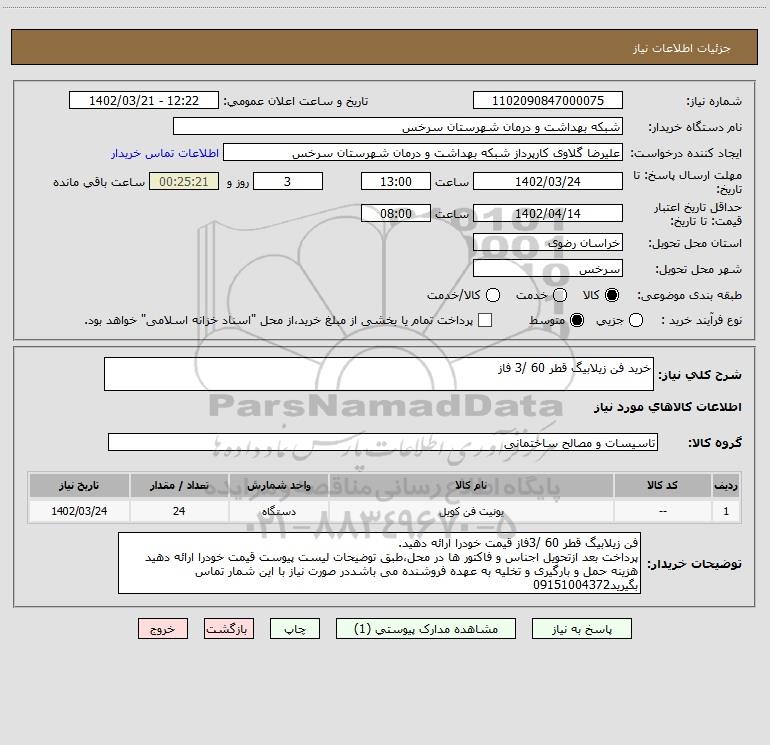Click the price validity date 1402/04/14 field
770x745 pixels.
point(548,213)
